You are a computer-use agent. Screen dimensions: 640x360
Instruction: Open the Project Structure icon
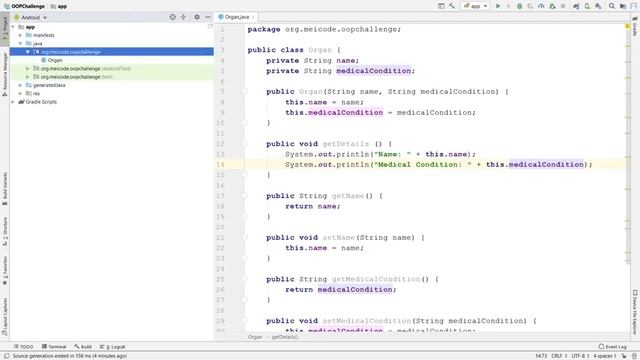click(x=622, y=6)
